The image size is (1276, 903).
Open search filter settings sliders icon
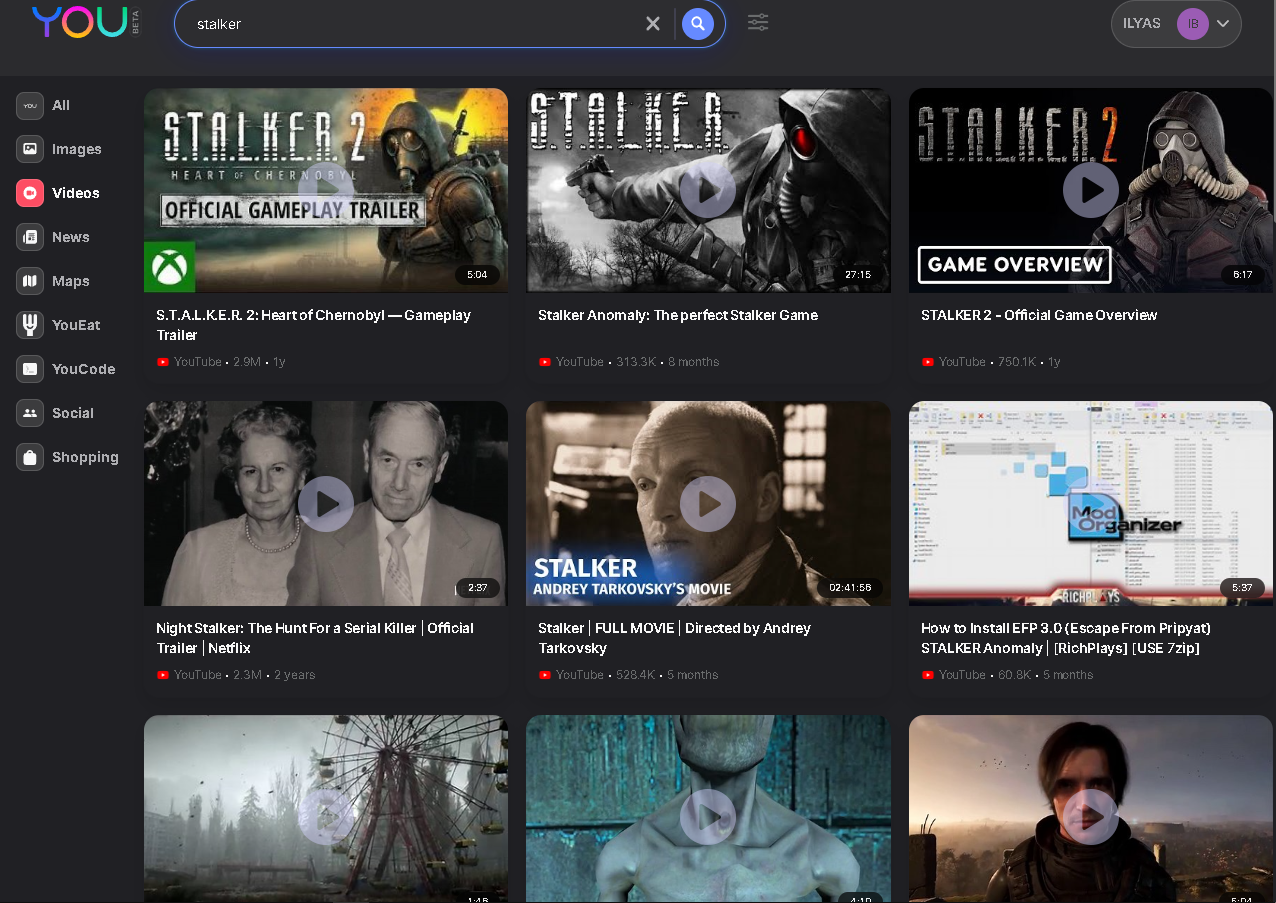pyautogui.click(x=758, y=22)
